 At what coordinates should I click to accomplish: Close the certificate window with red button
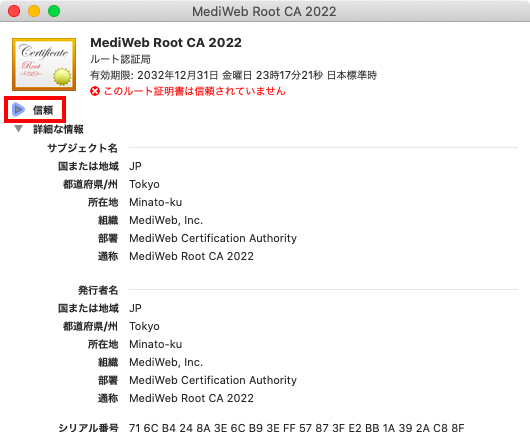click(14, 11)
